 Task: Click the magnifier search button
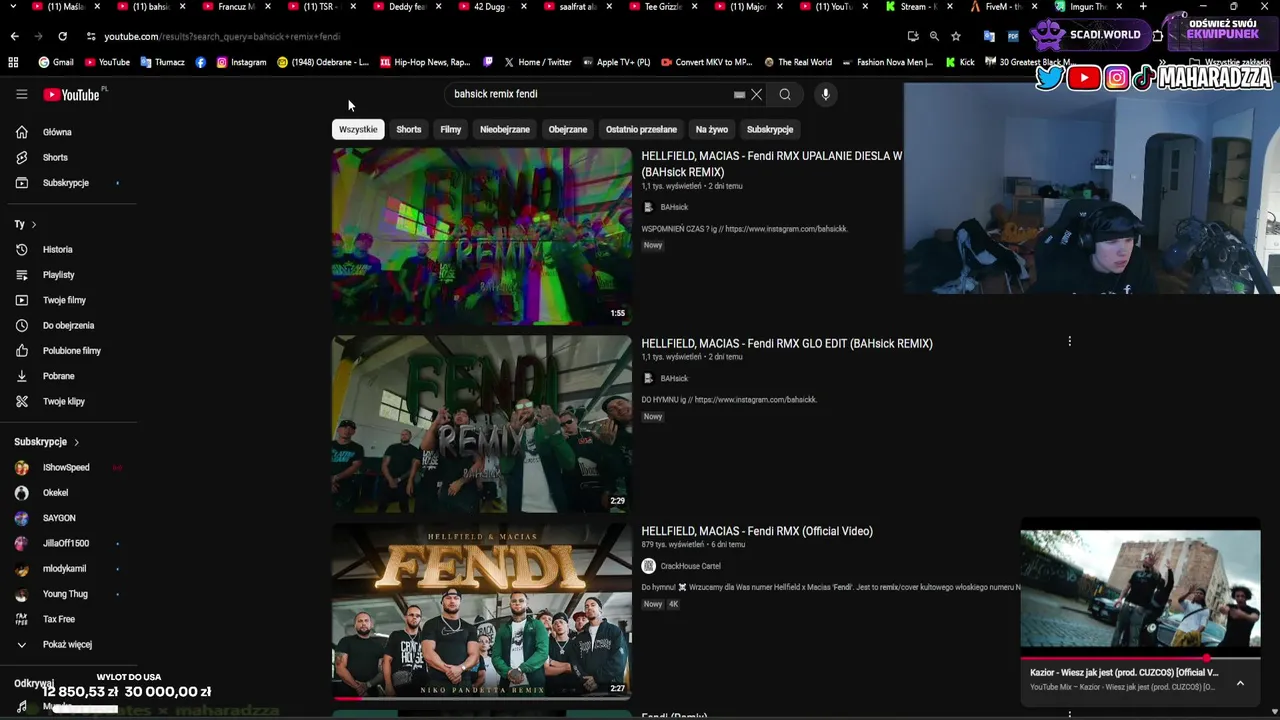coord(785,94)
